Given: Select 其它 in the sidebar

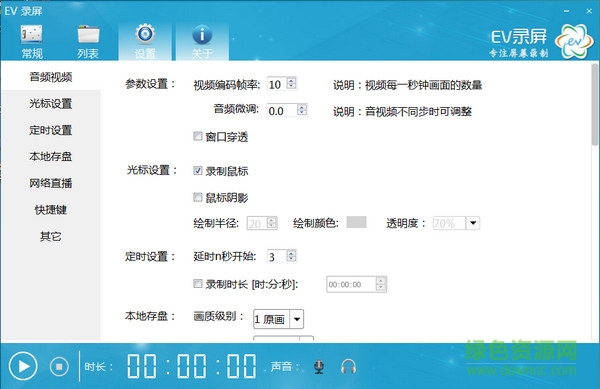Looking at the screenshot, I should pos(51,236).
